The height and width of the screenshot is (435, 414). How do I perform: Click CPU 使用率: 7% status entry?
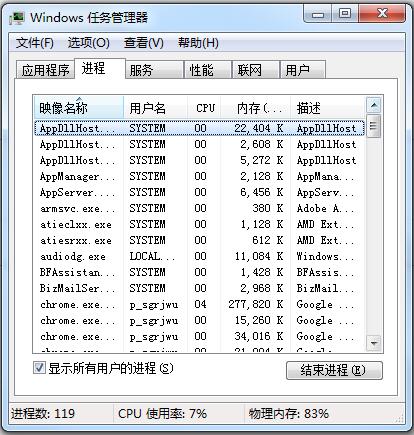pyautogui.click(x=162, y=414)
